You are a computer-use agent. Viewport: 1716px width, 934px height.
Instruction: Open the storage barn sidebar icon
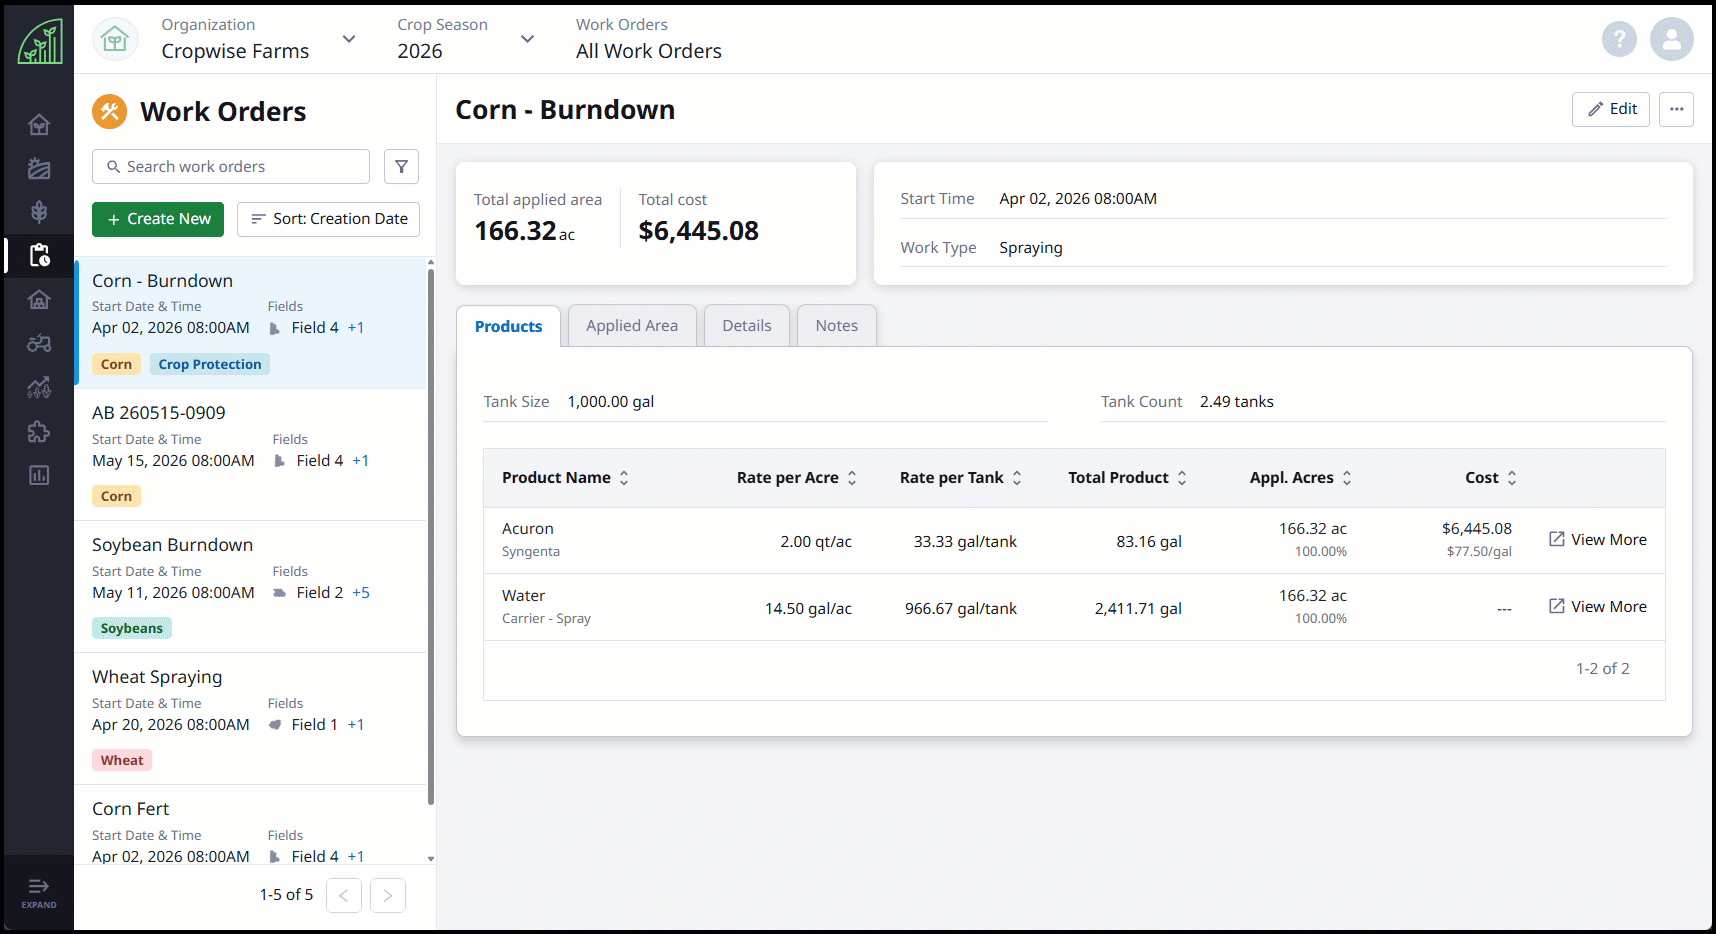pos(39,299)
